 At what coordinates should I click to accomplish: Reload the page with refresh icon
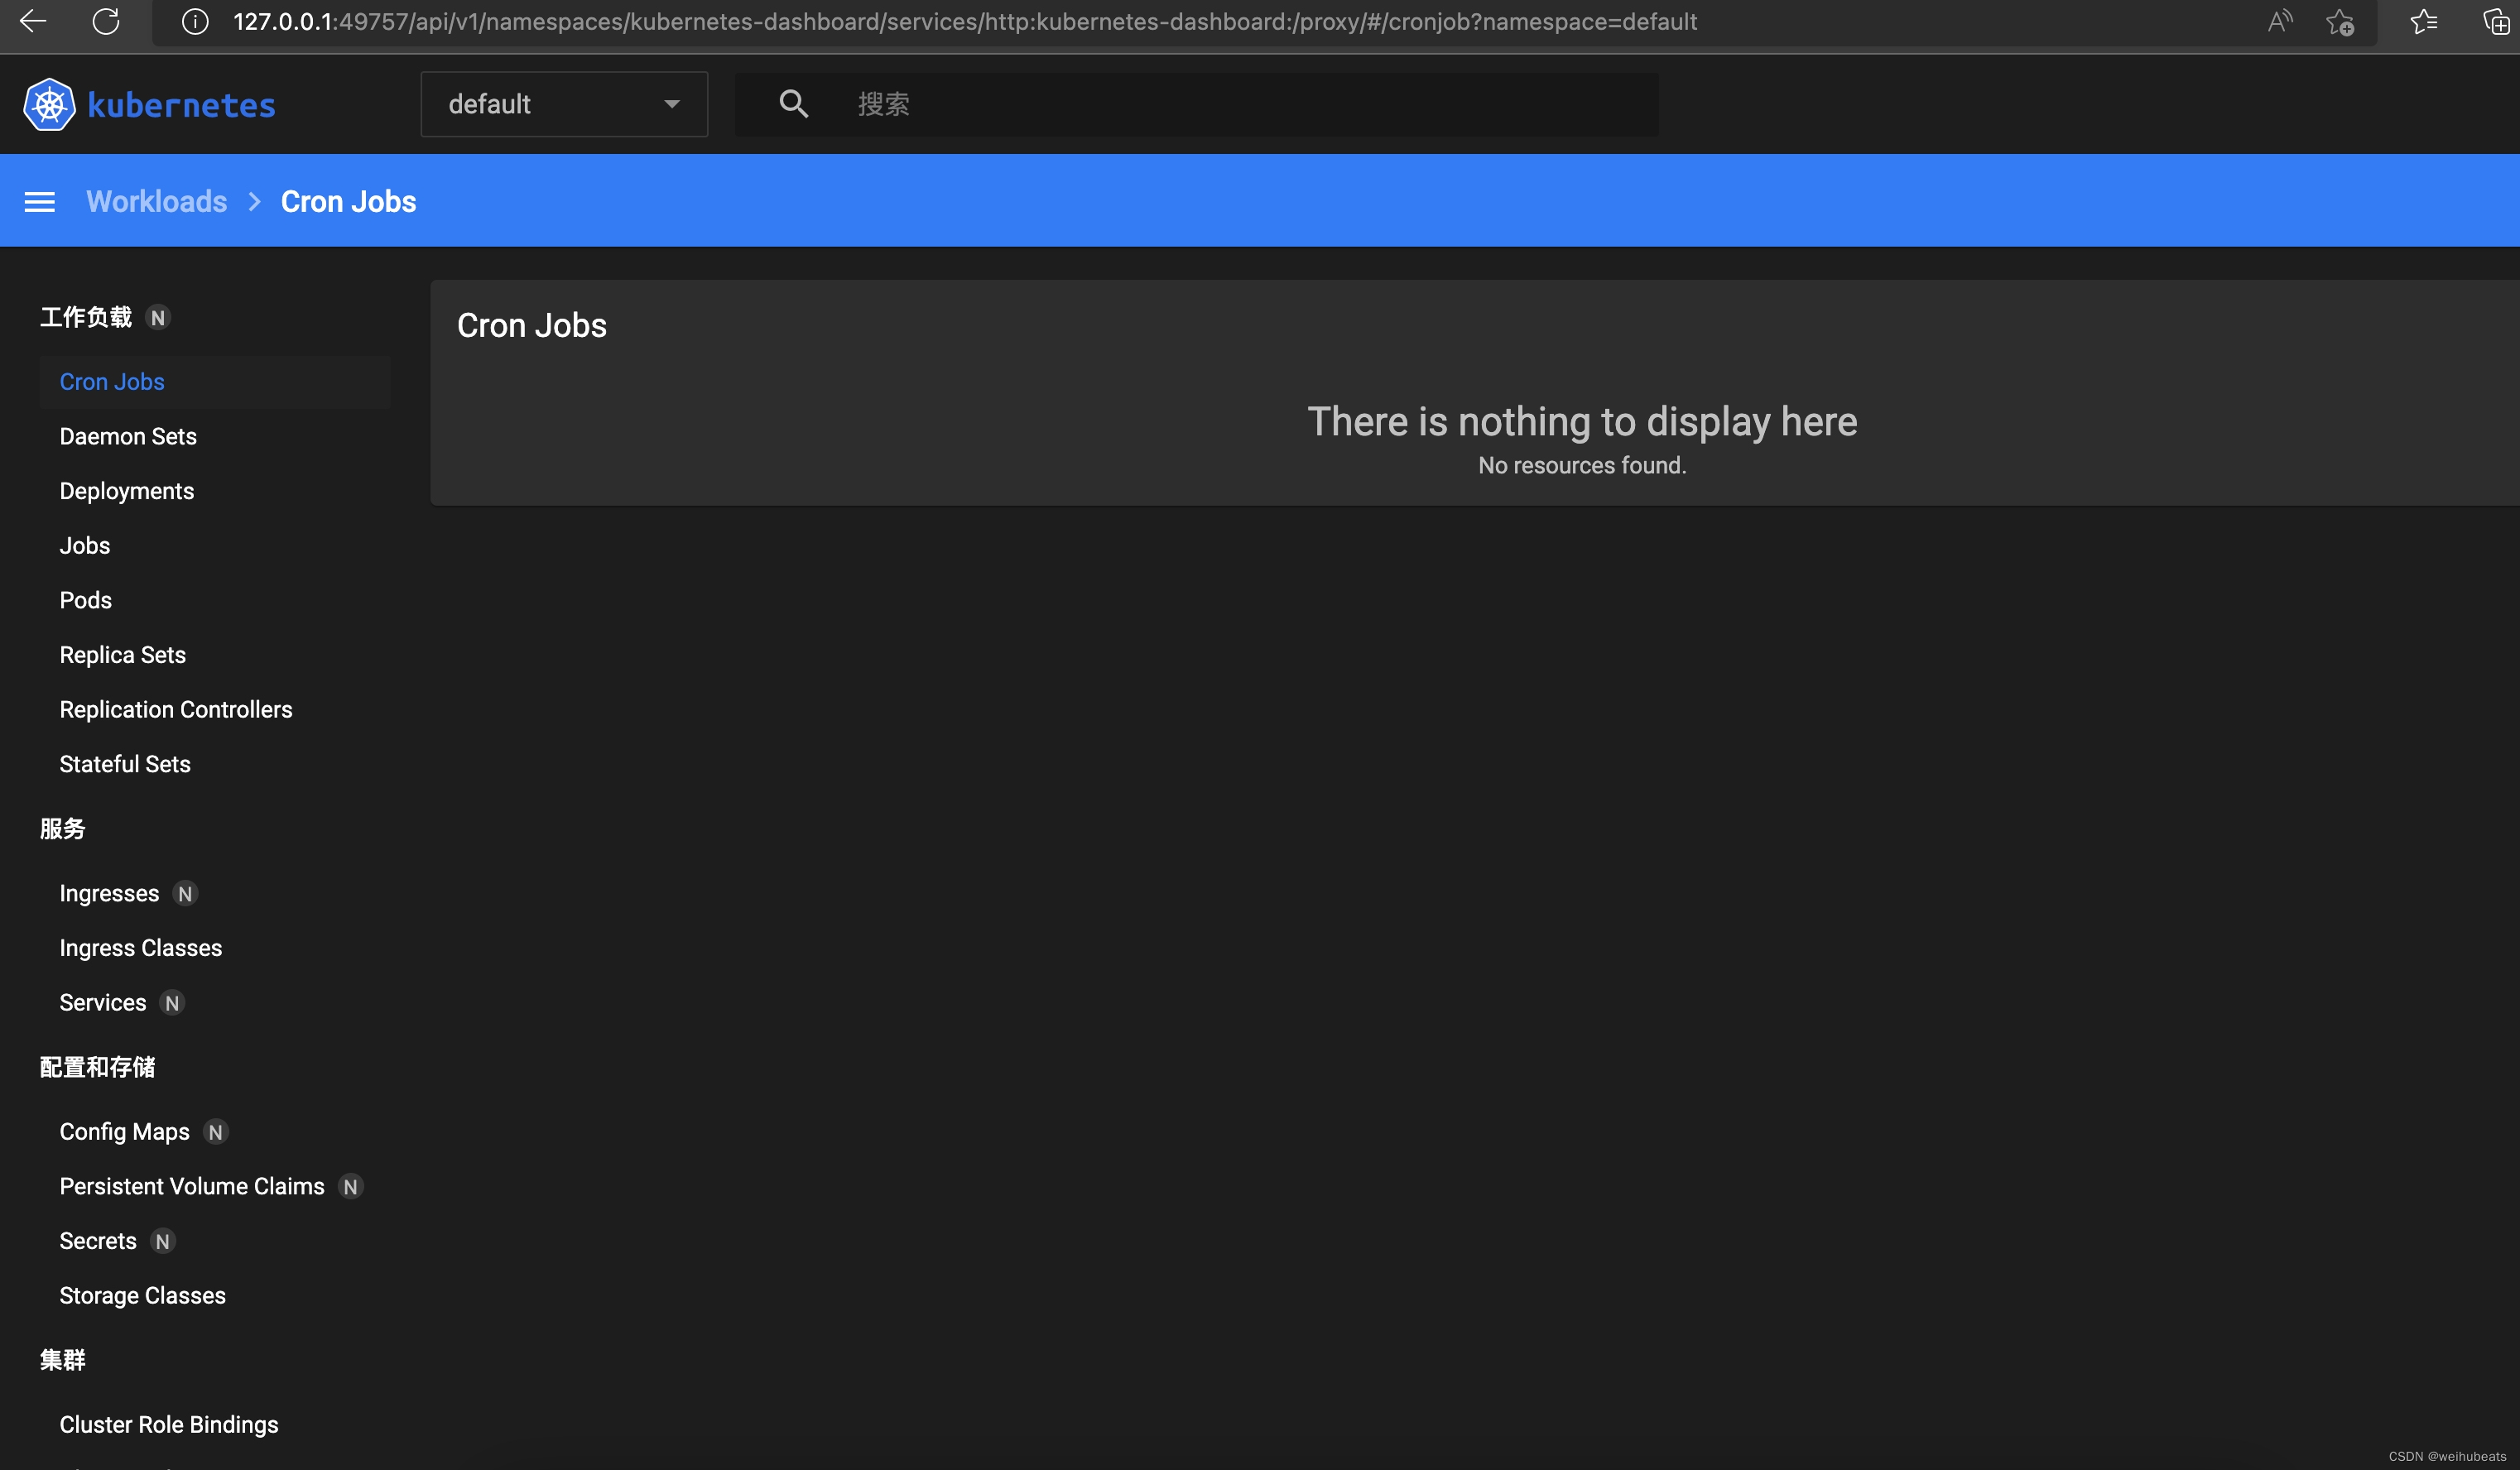coord(106,21)
